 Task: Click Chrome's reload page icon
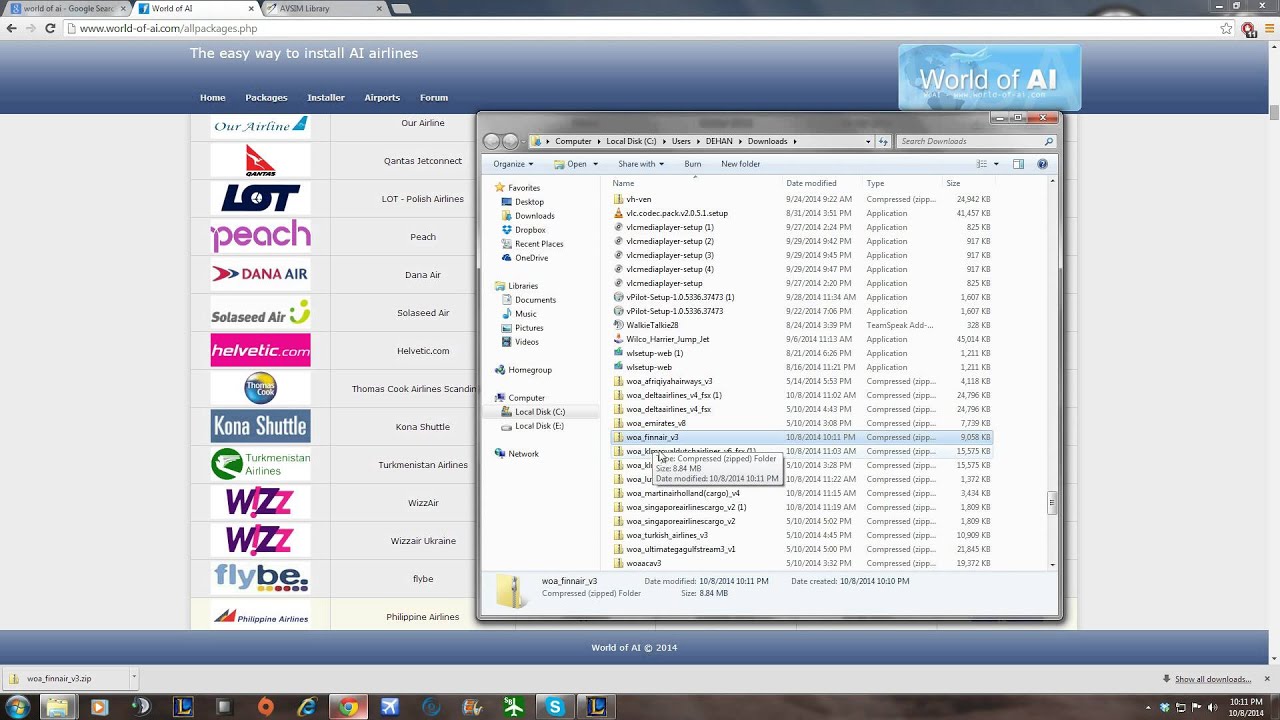tap(50, 28)
